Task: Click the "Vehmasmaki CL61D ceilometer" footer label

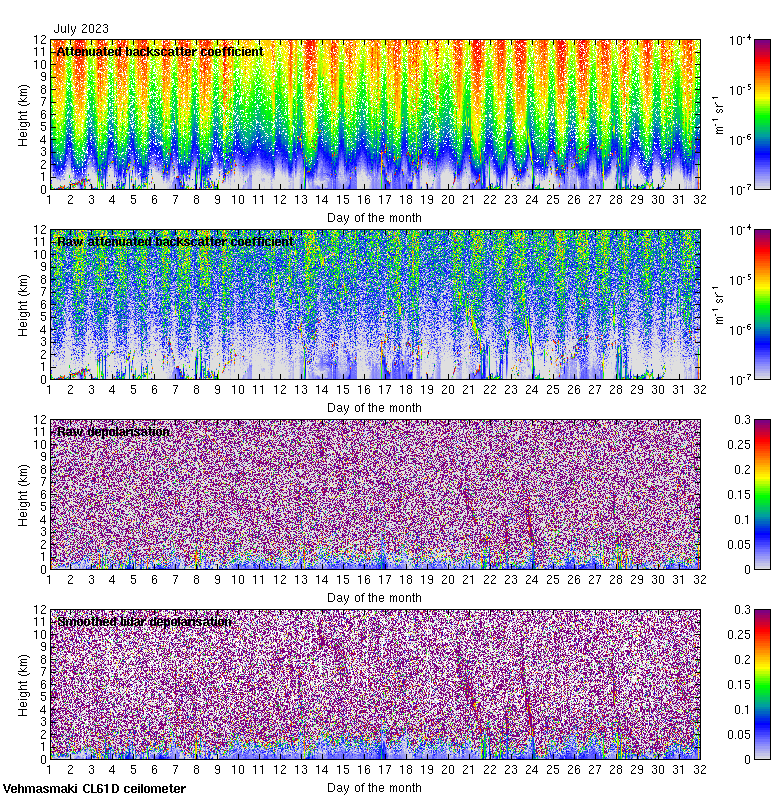Action: 94,789
